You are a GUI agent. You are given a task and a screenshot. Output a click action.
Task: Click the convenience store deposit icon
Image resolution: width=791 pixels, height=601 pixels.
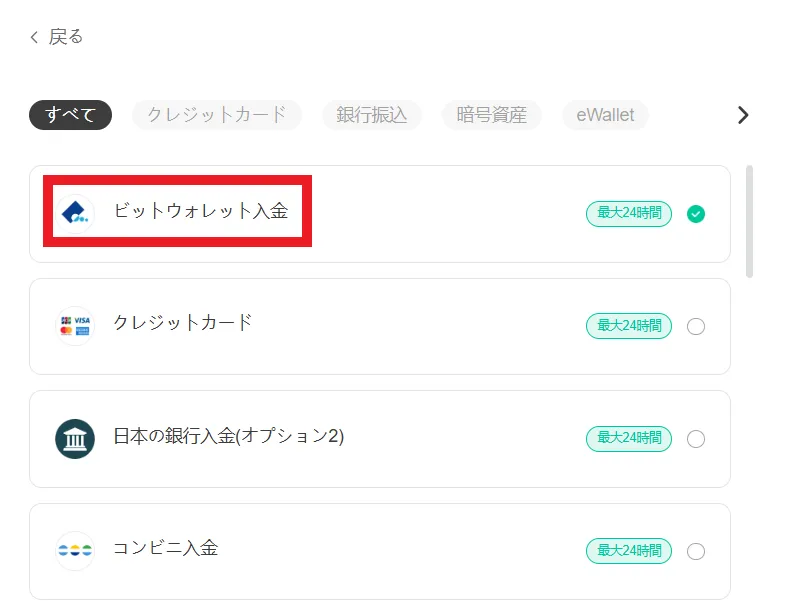pos(75,550)
